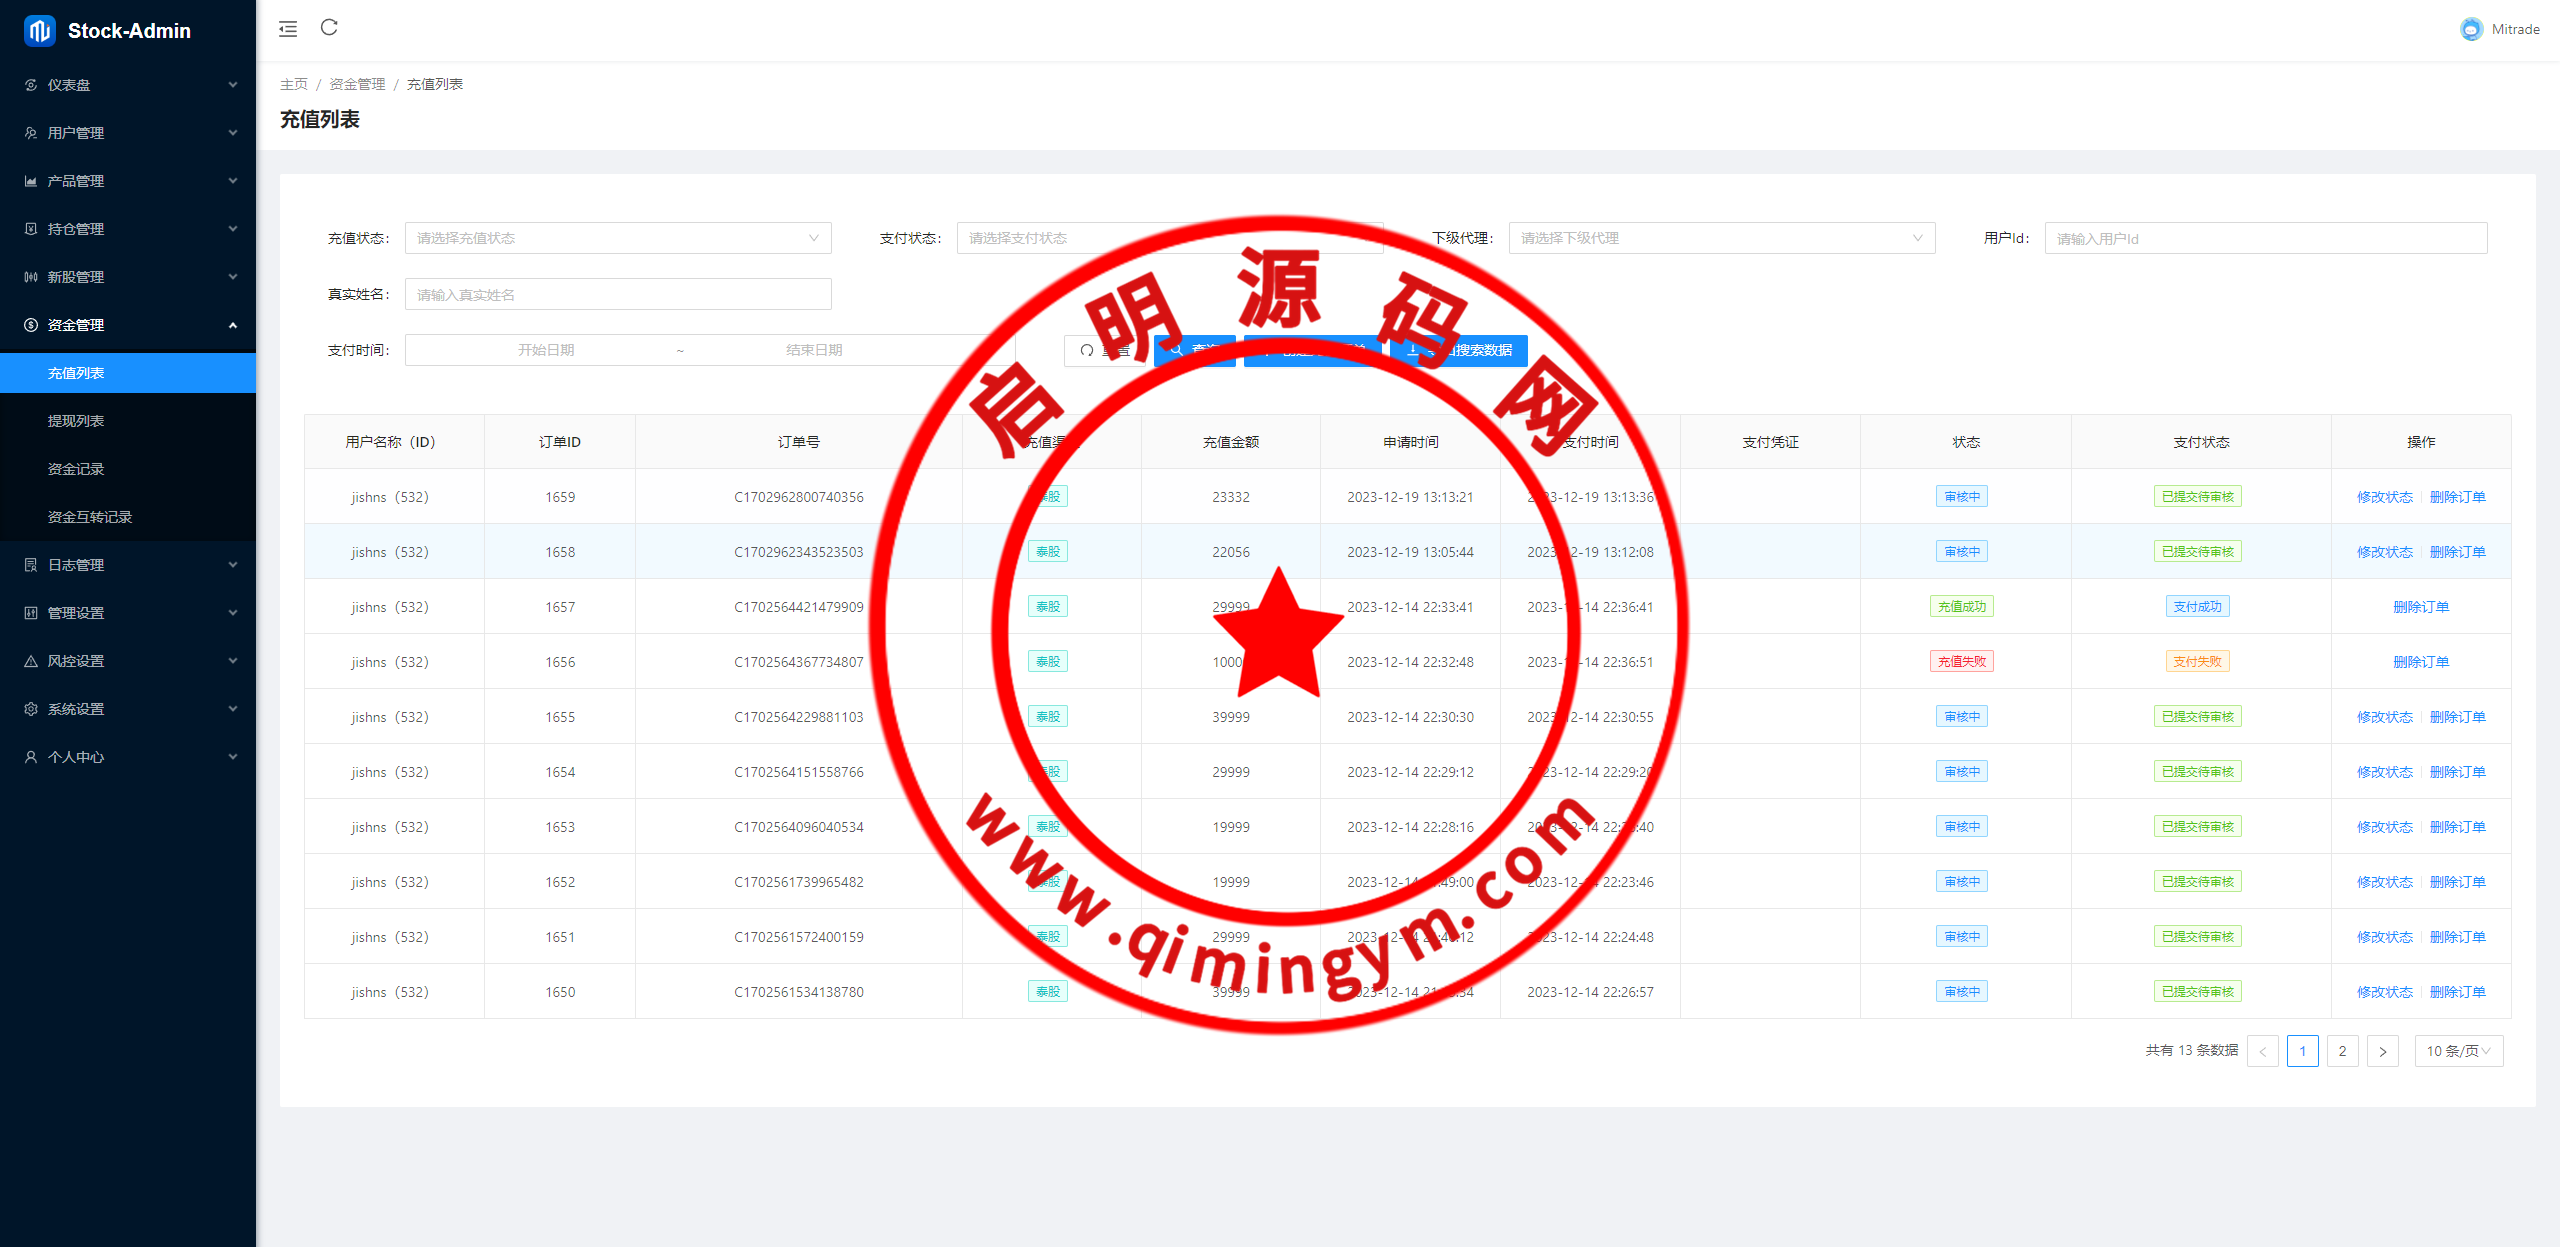Click the dashboard icon beside 仪表盘
Image resolution: width=2560 pixels, height=1247 pixels.
(x=31, y=85)
